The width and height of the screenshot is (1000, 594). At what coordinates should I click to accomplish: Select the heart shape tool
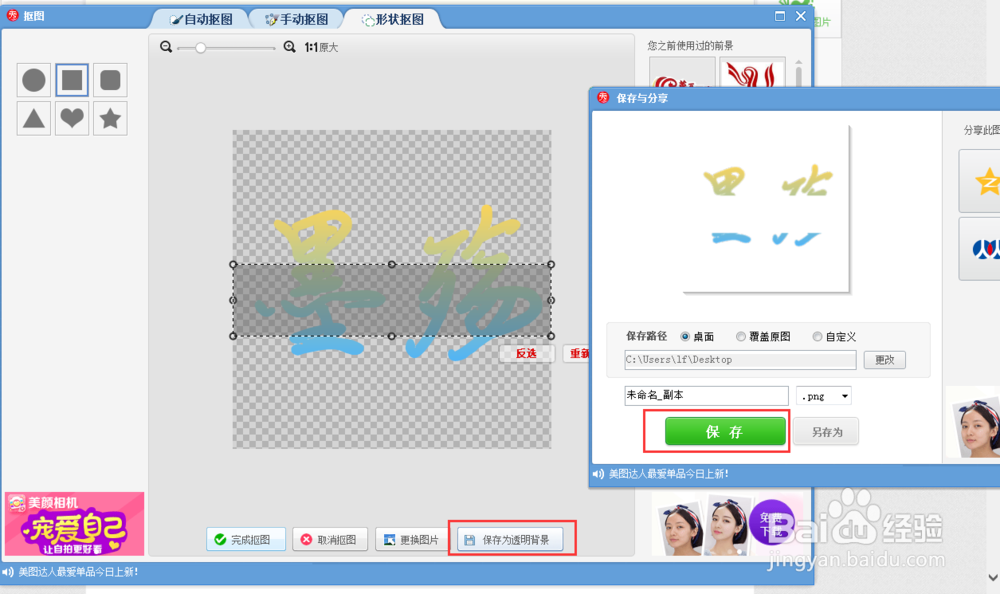click(x=71, y=118)
